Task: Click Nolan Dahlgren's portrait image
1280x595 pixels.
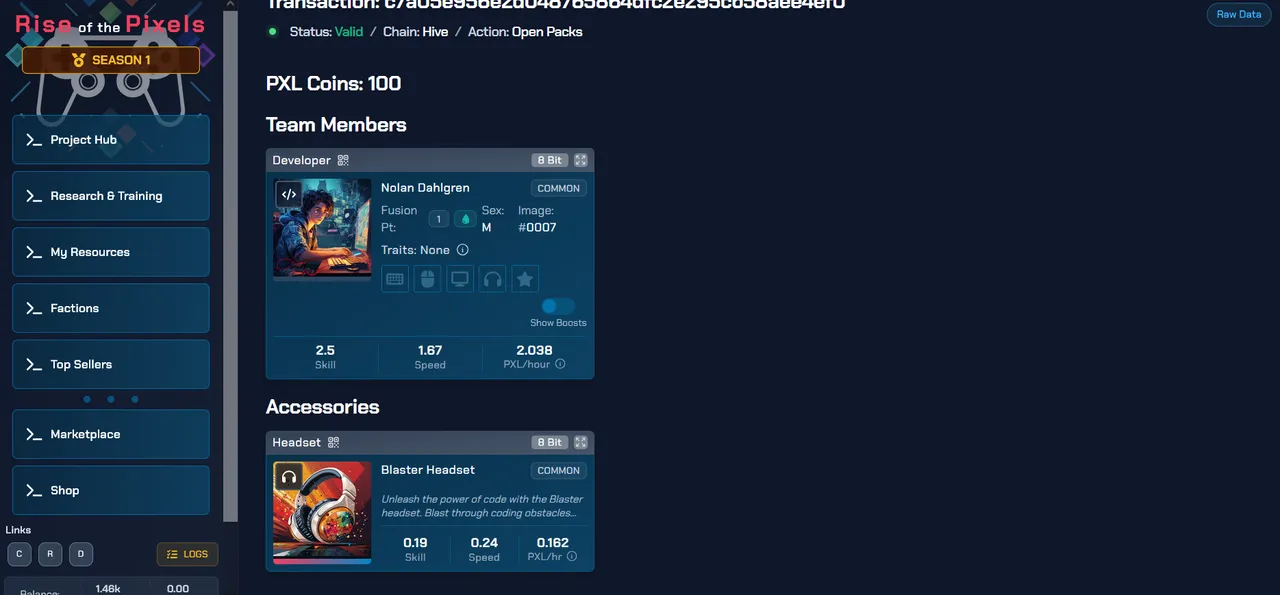Action: click(322, 229)
